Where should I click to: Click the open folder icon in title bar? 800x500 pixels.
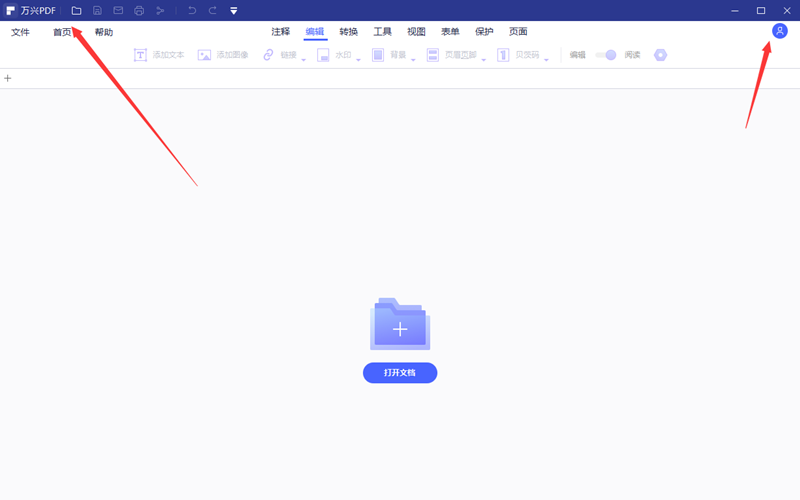(77, 10)
